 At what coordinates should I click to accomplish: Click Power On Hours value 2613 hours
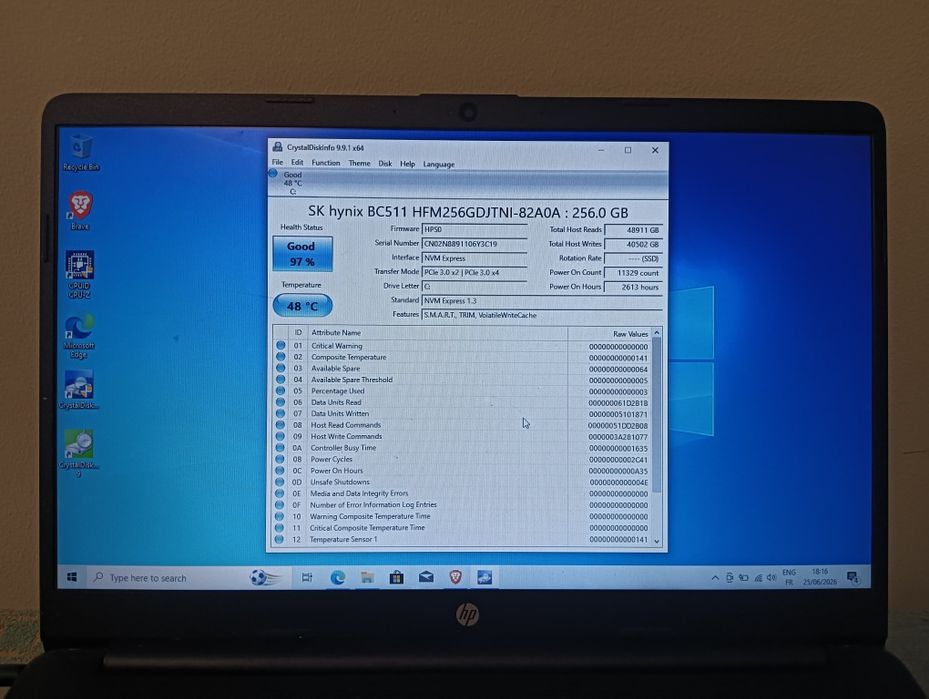633,287
